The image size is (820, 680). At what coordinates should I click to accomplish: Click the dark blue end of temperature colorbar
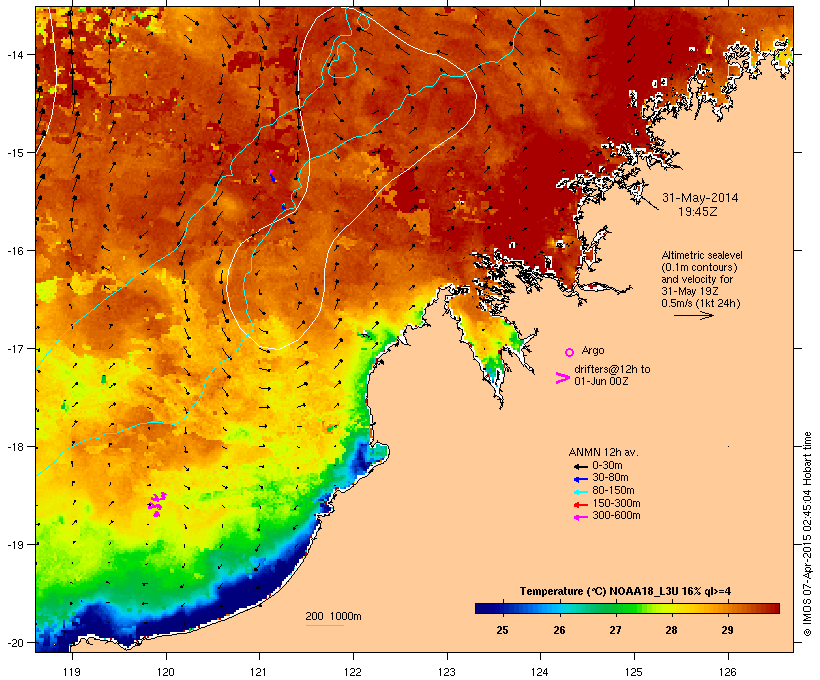(x=484, y=608)
